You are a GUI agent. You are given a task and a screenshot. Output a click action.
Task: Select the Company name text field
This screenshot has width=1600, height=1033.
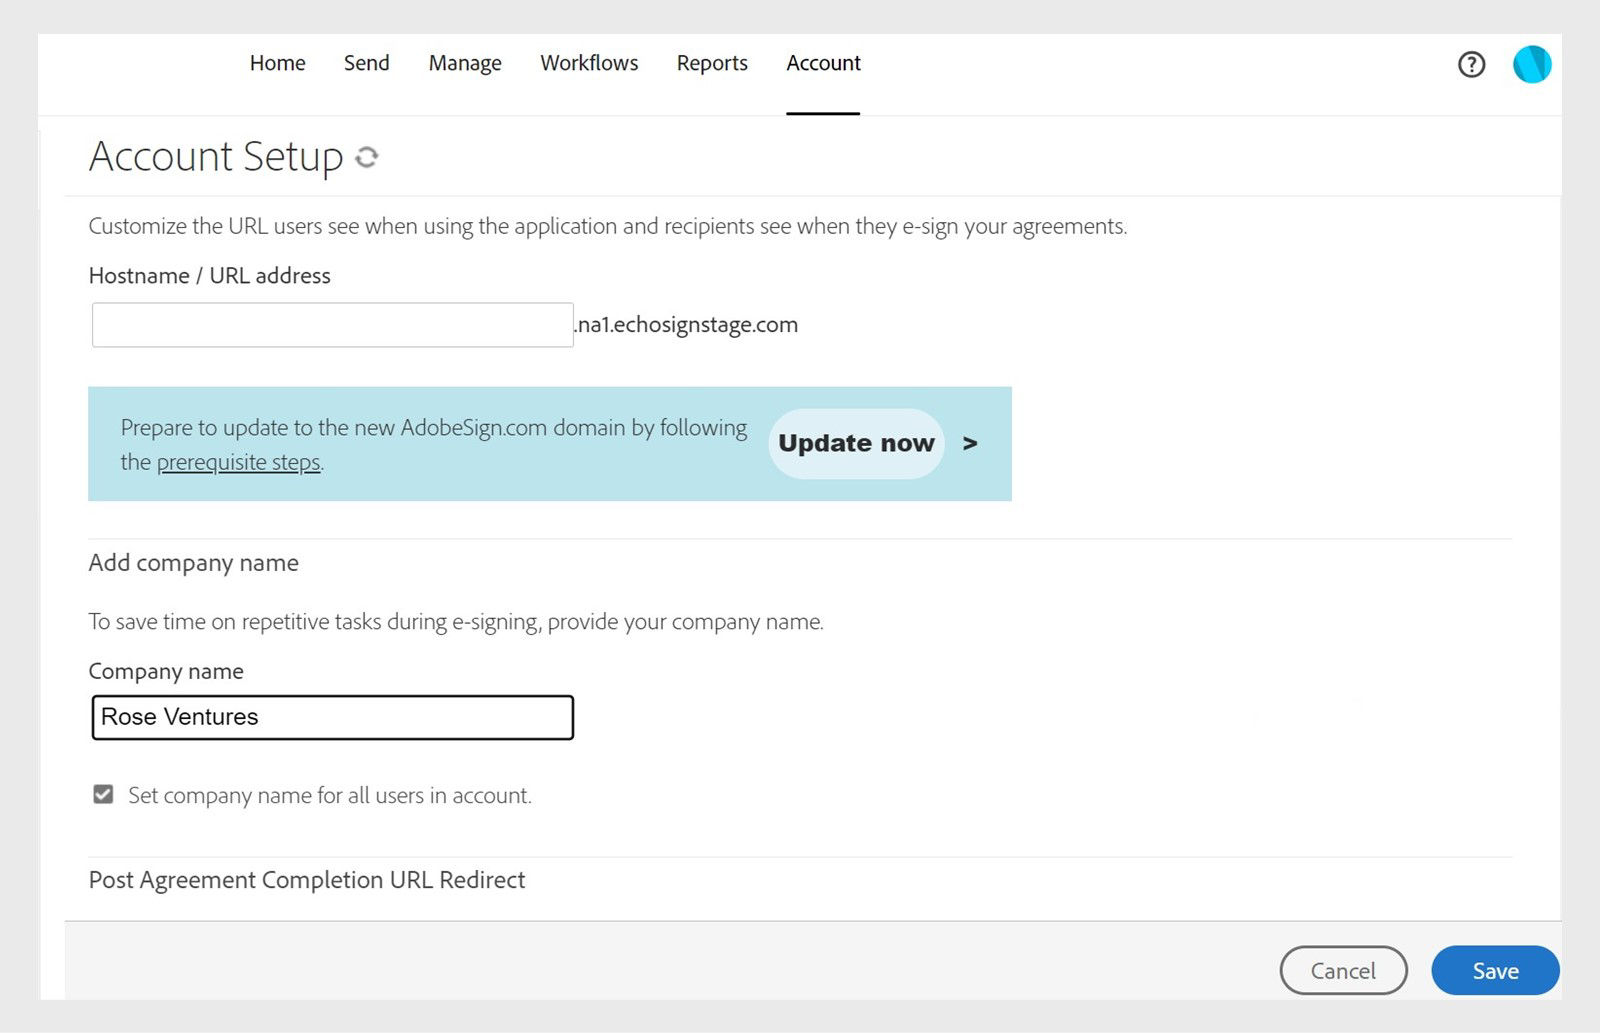click(x=330, y=716)
